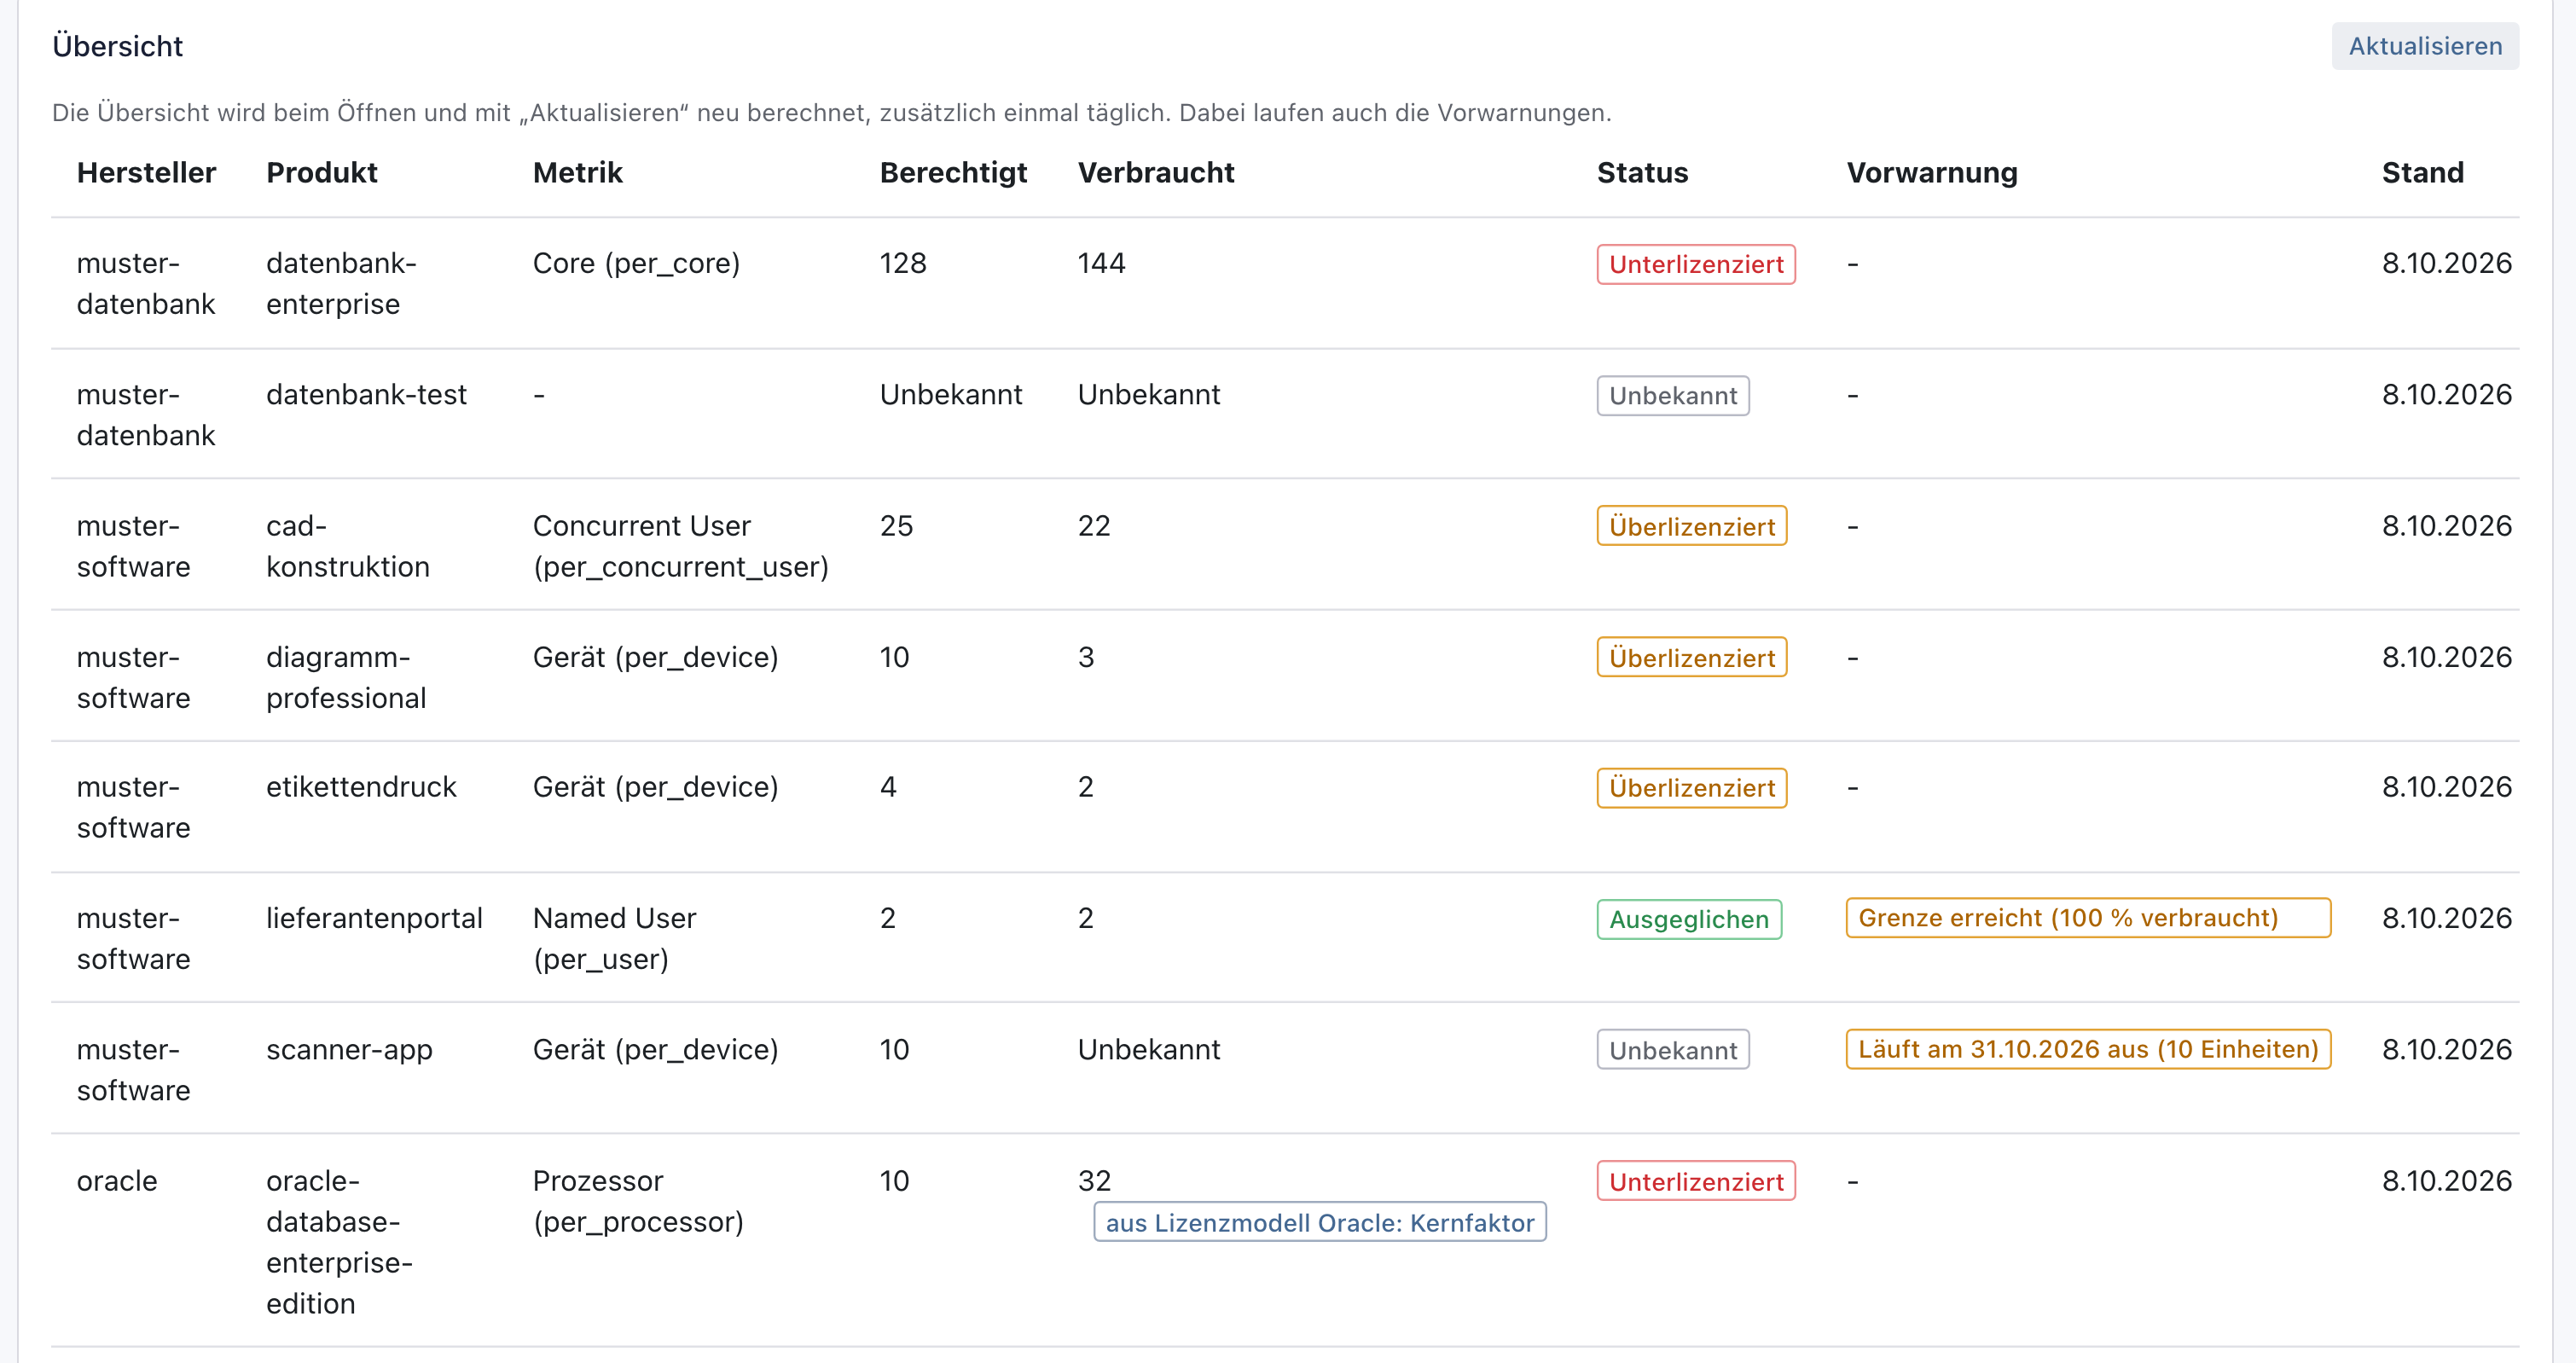Screen dimensions: 2576x1363
Task: Select the lieferantenportal product cell
Action: (374, 918)
